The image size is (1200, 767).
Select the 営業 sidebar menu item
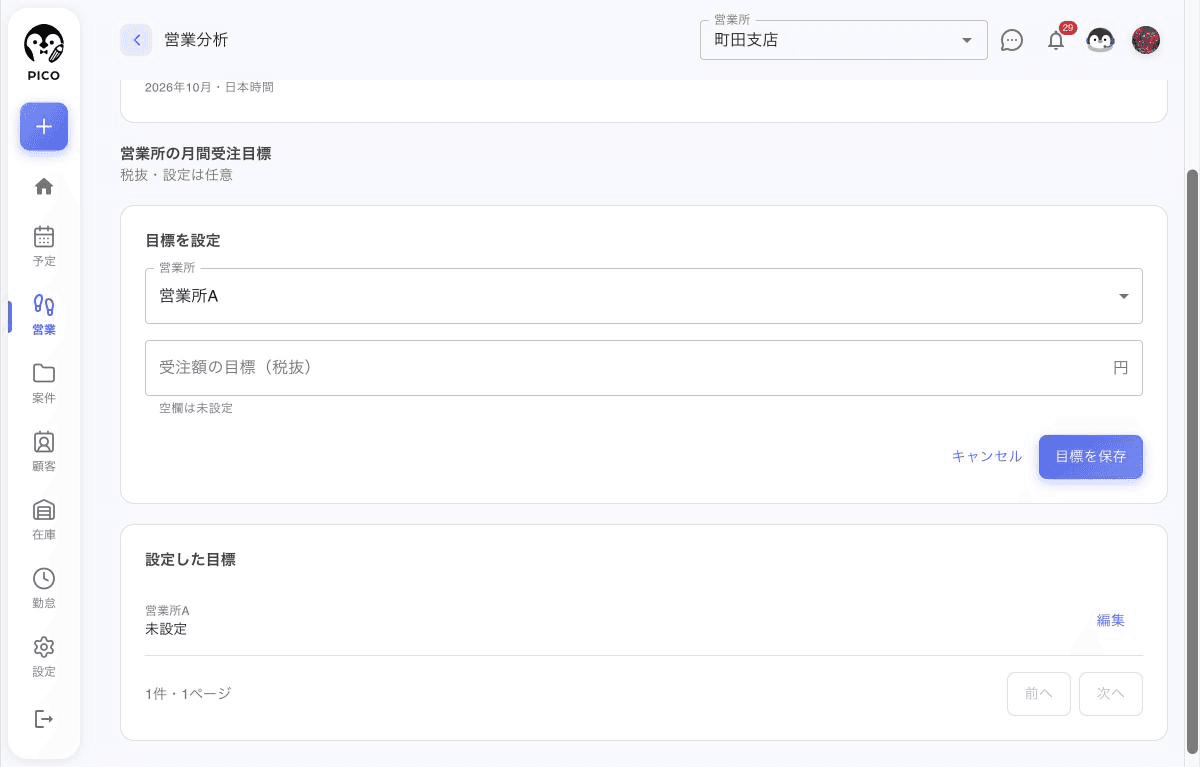pos(44,315)
